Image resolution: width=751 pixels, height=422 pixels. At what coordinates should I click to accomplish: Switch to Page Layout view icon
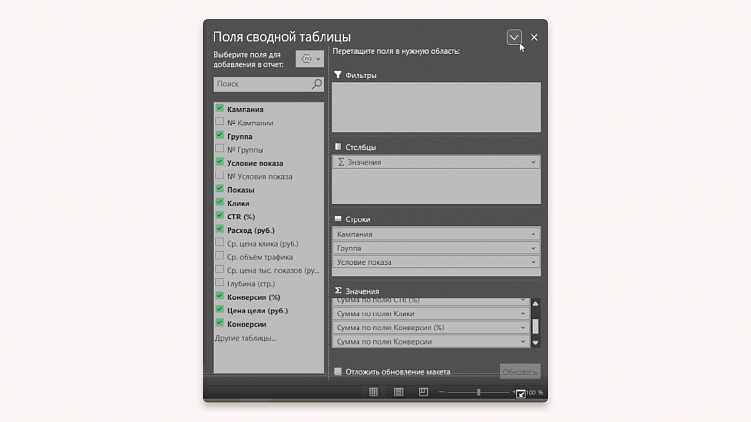tap(398, 392)
